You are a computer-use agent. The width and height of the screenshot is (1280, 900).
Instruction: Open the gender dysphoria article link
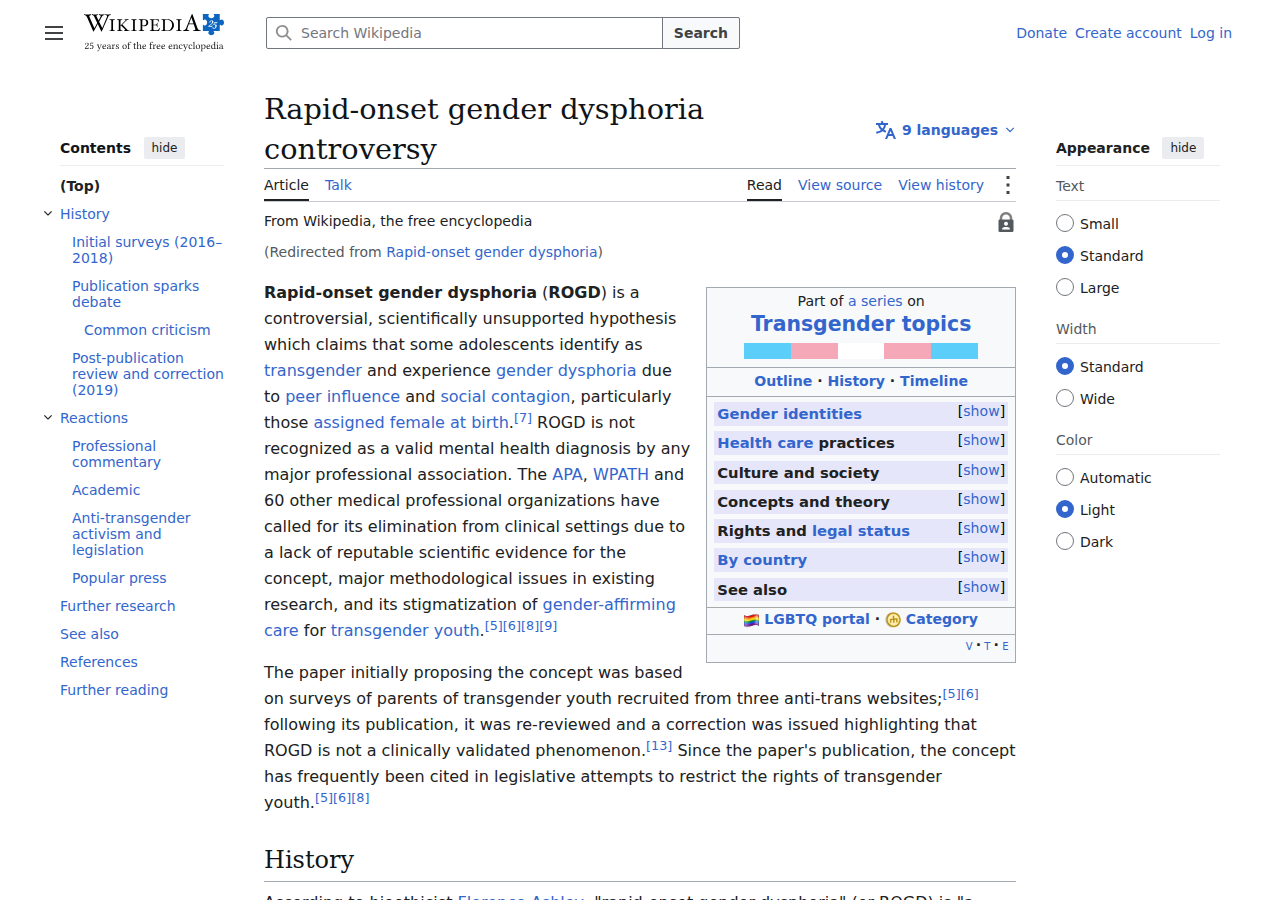566,370
